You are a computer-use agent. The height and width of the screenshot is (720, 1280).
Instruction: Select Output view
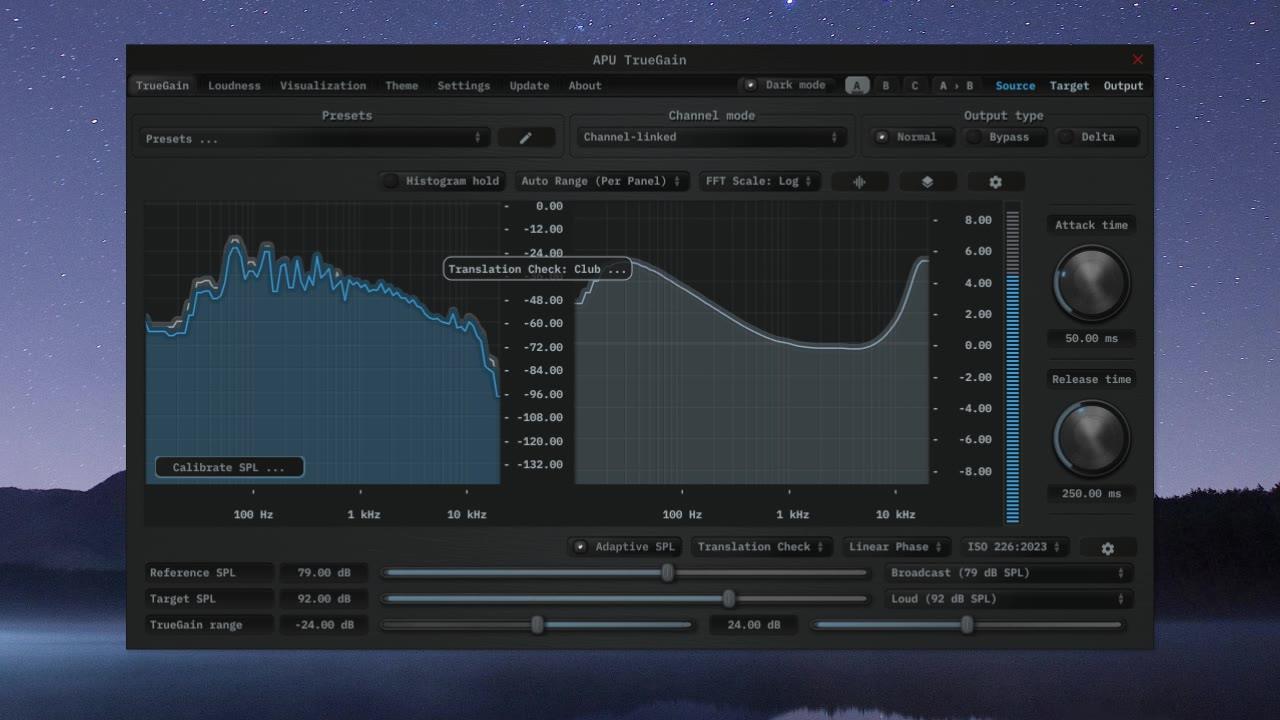click(1123, 86)
